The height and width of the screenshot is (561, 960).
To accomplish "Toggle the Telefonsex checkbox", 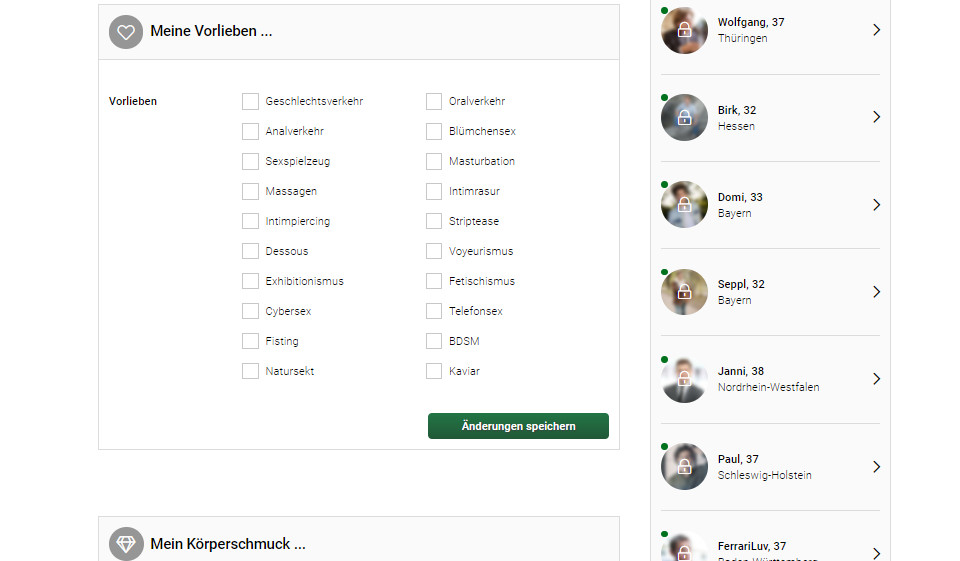I will [x=434, y=311].
